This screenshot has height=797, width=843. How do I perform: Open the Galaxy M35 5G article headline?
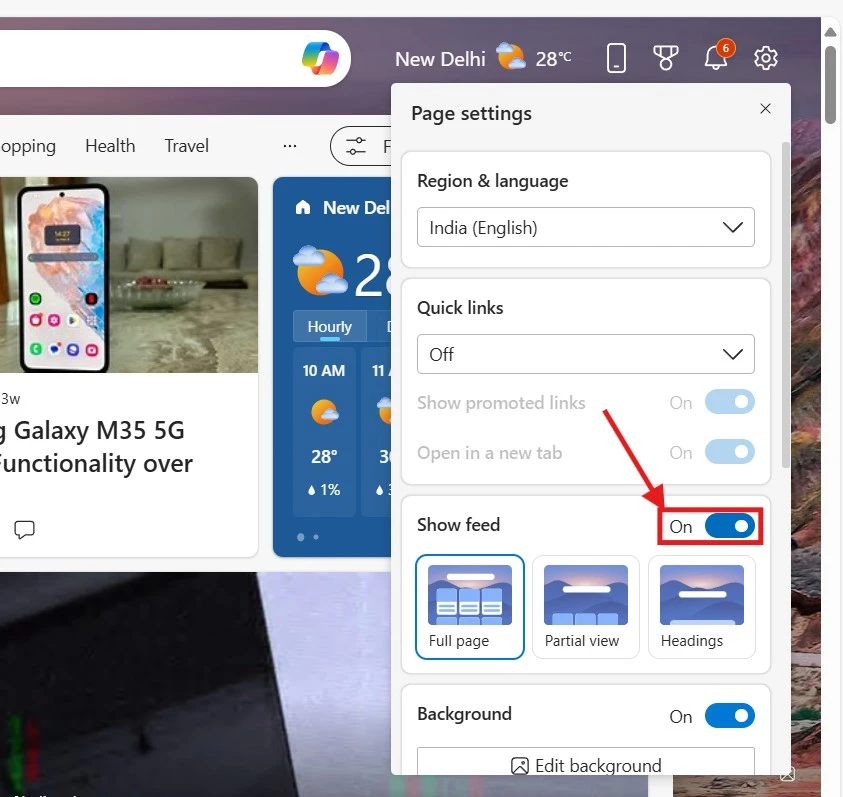[x=96, y=446]
